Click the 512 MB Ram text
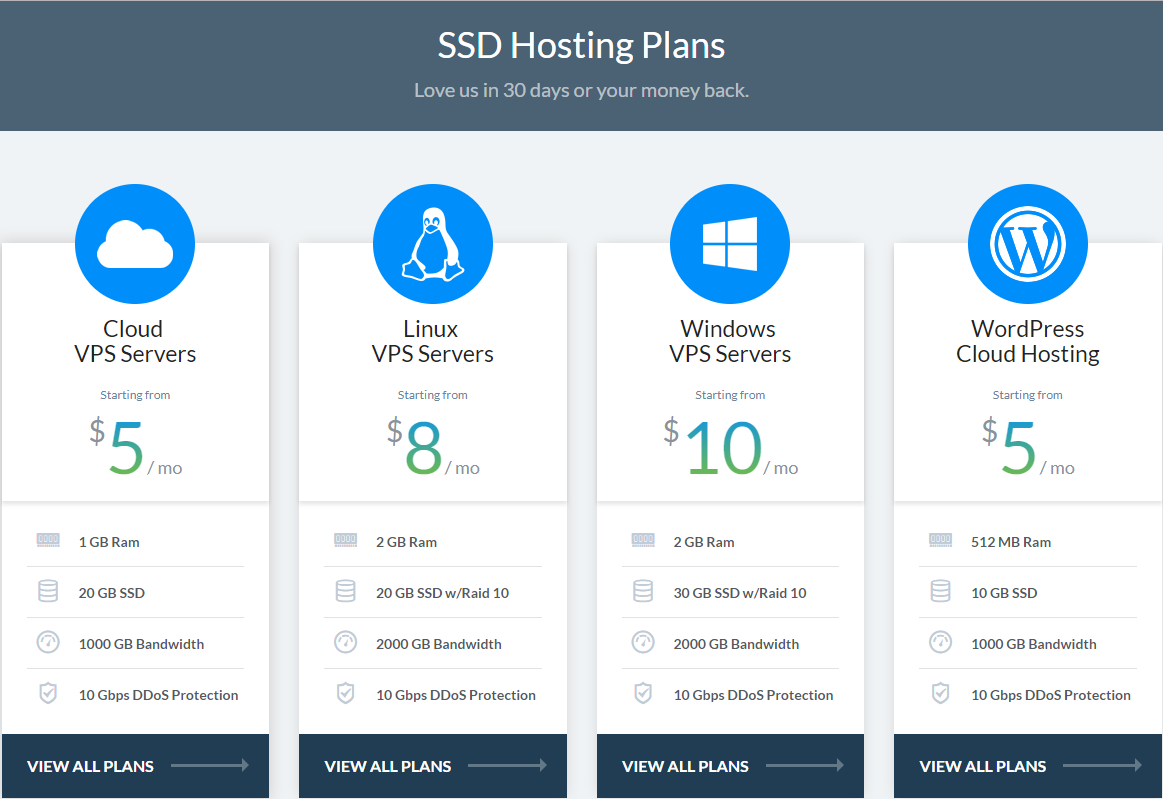 [1011, 542]
